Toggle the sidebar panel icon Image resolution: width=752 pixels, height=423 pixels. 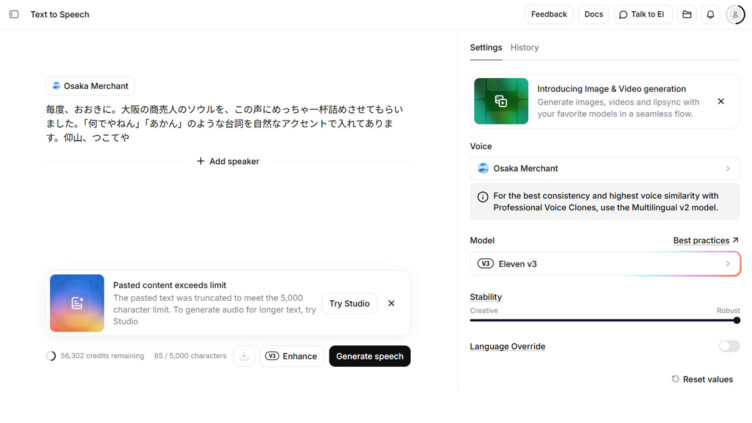13,15
